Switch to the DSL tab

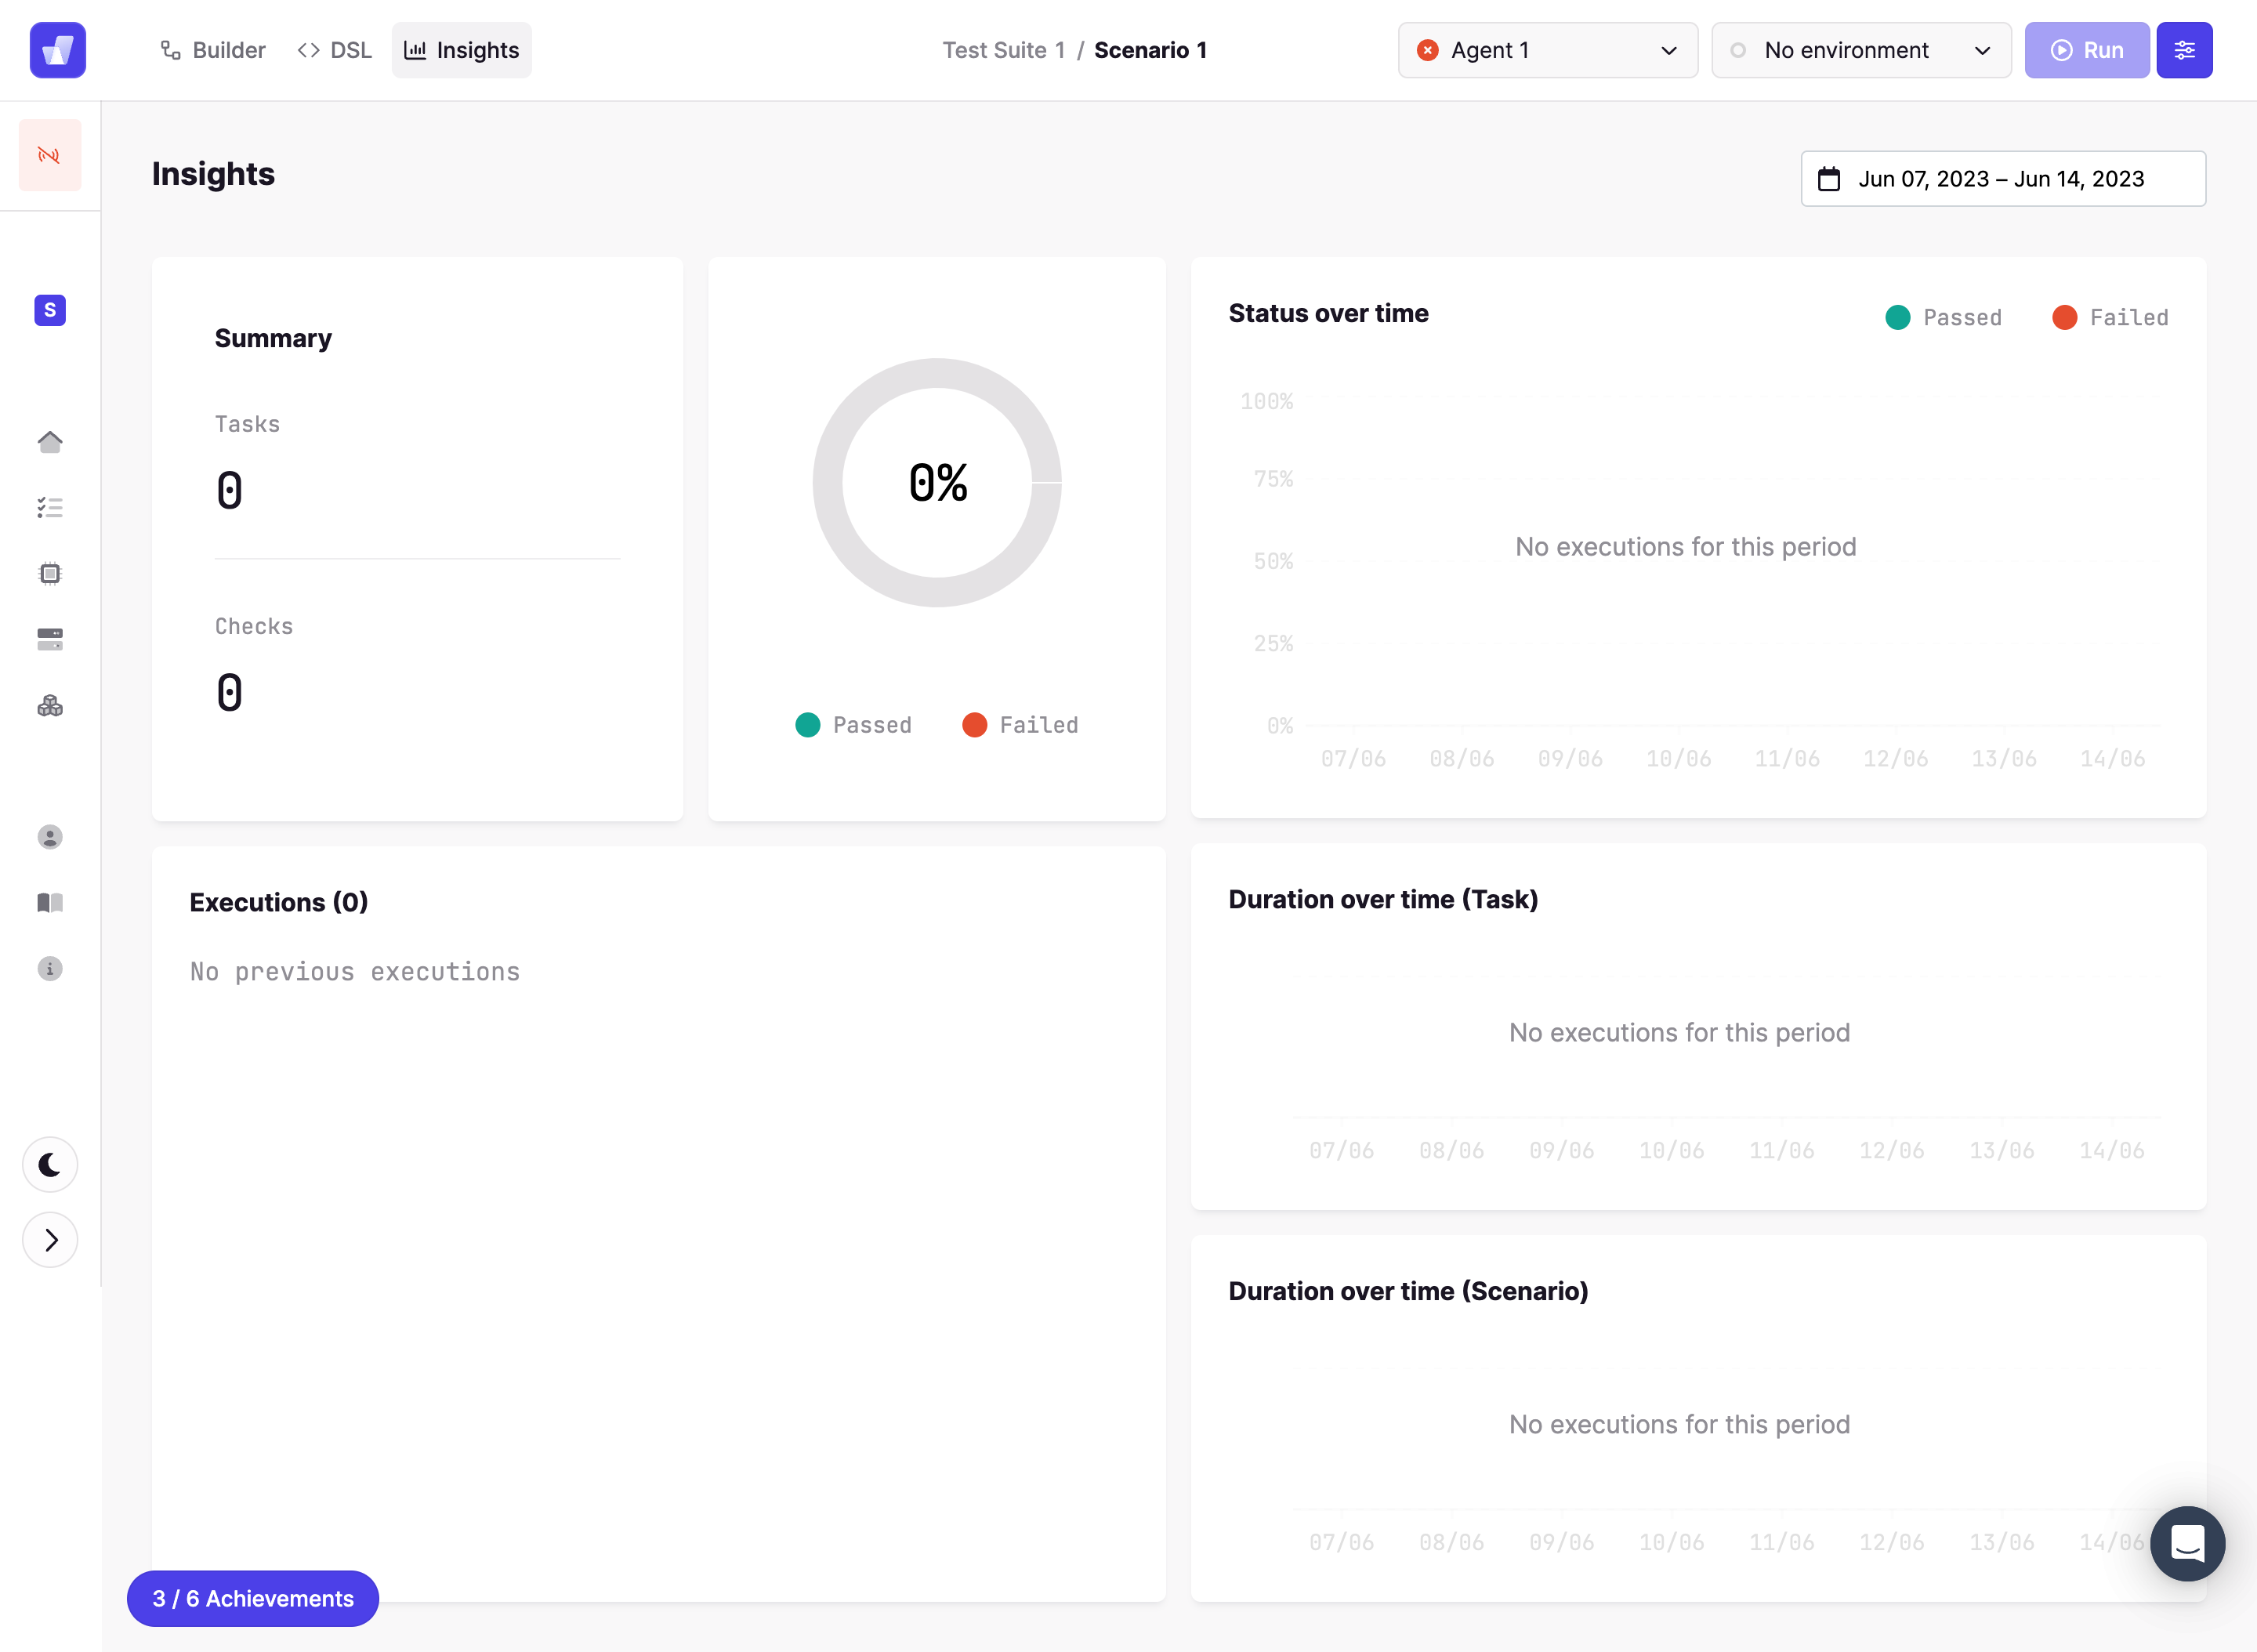pos(335,50)
